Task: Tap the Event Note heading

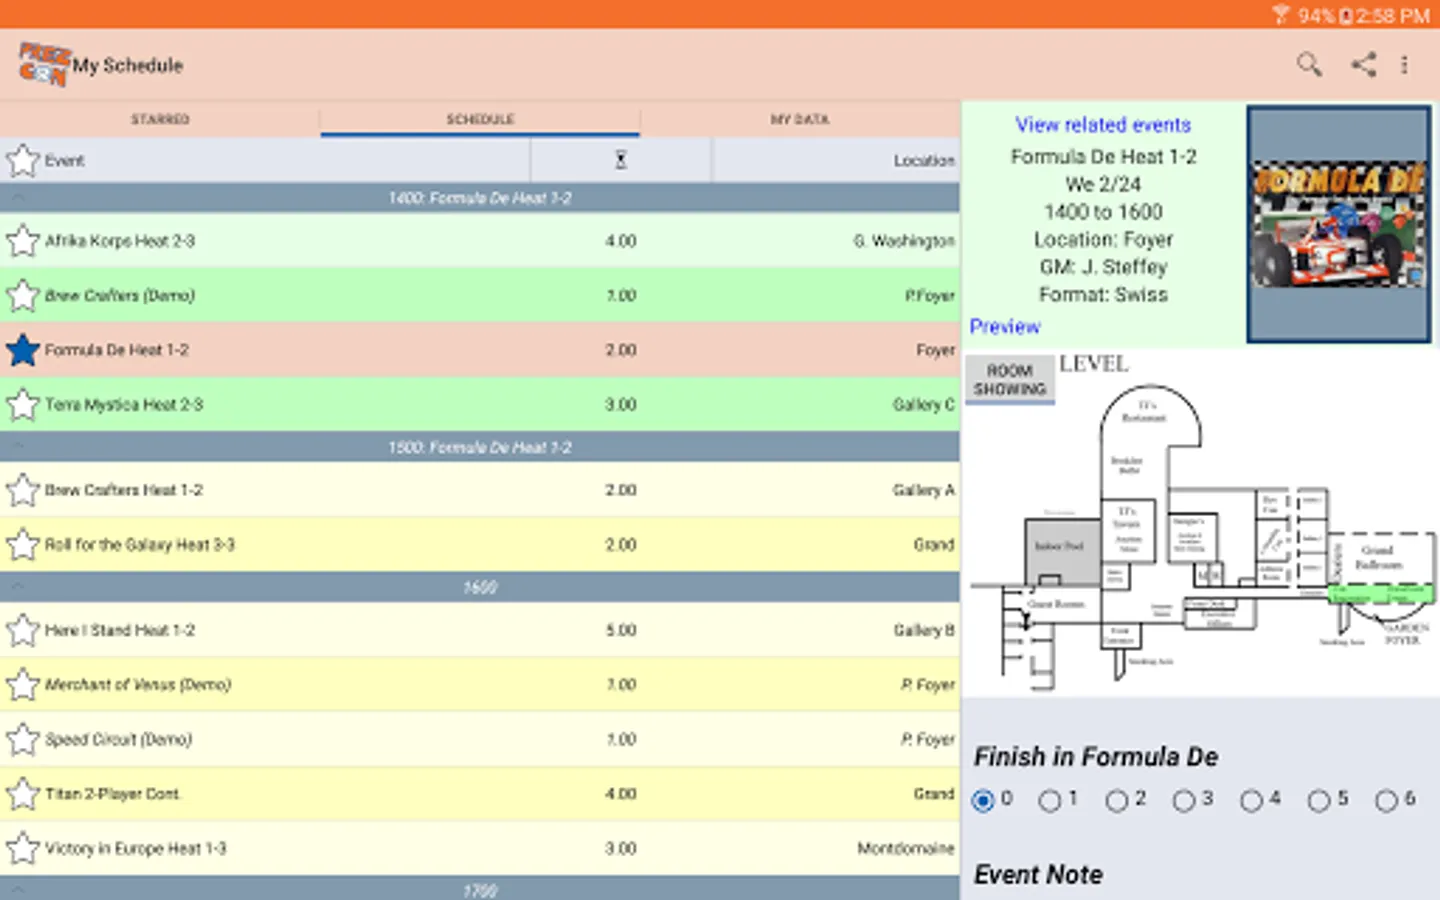Action: (x=1038, y=875)
